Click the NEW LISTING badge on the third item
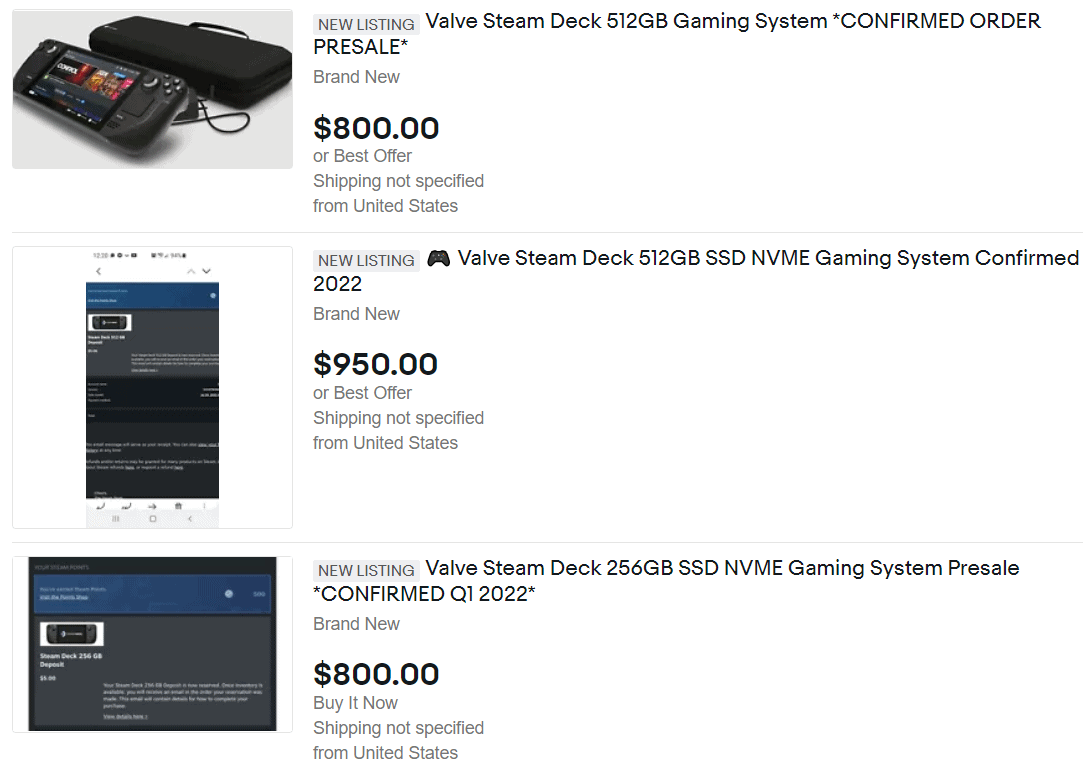 (x=366, y=569)
